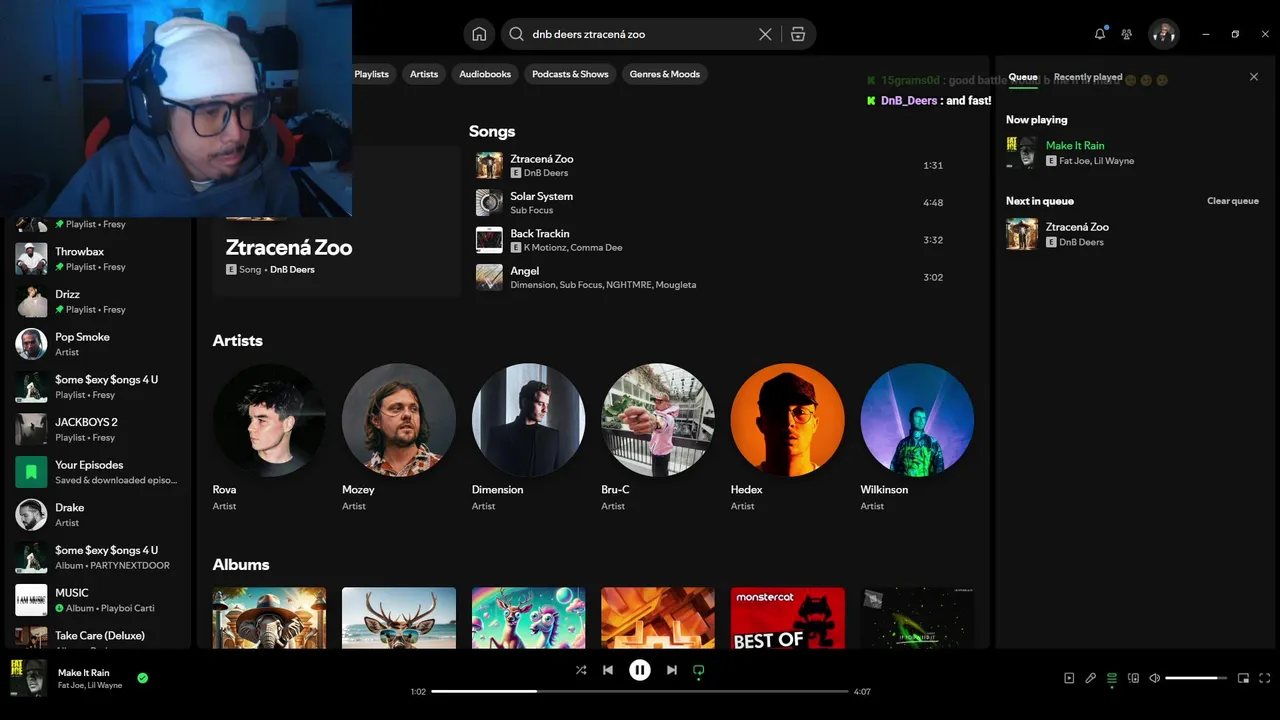Connect to a device icon
1280x720 pixels.
click(x=1133, y=678)
